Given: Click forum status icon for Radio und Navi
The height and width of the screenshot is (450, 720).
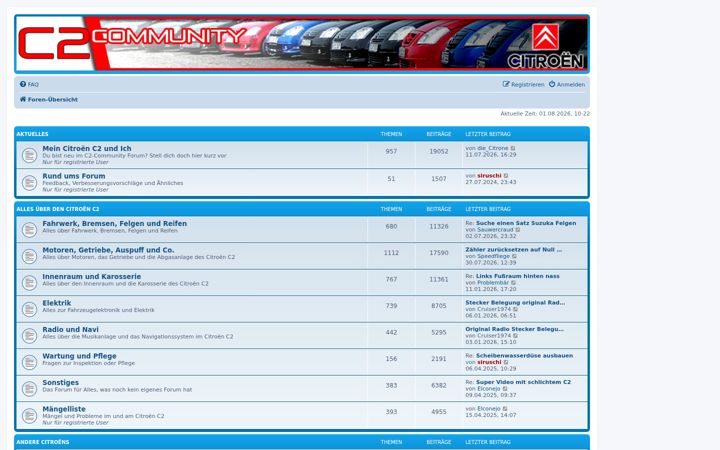Looking at the screenshot, I should tap(29, 336).
